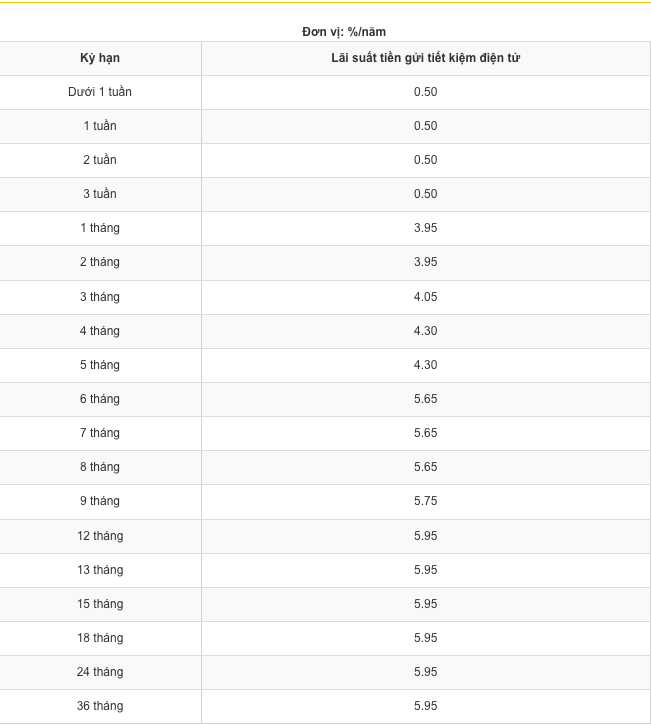Select the '24 tháng' term cell

100,672
